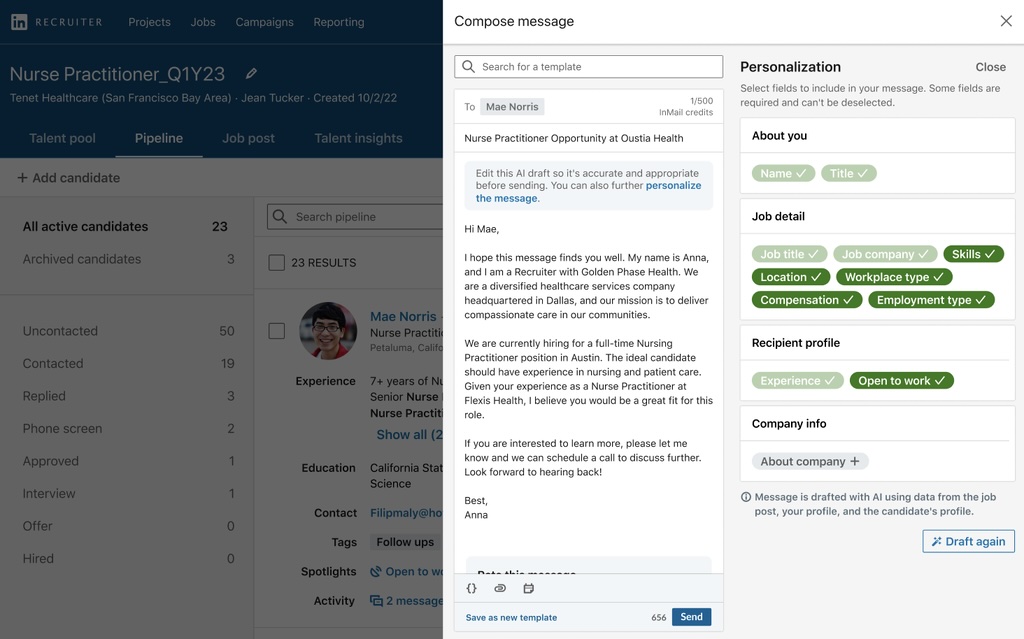Click the pencil icon to edit project name
Screen dimensions: 1024x639
click(251, 74)
